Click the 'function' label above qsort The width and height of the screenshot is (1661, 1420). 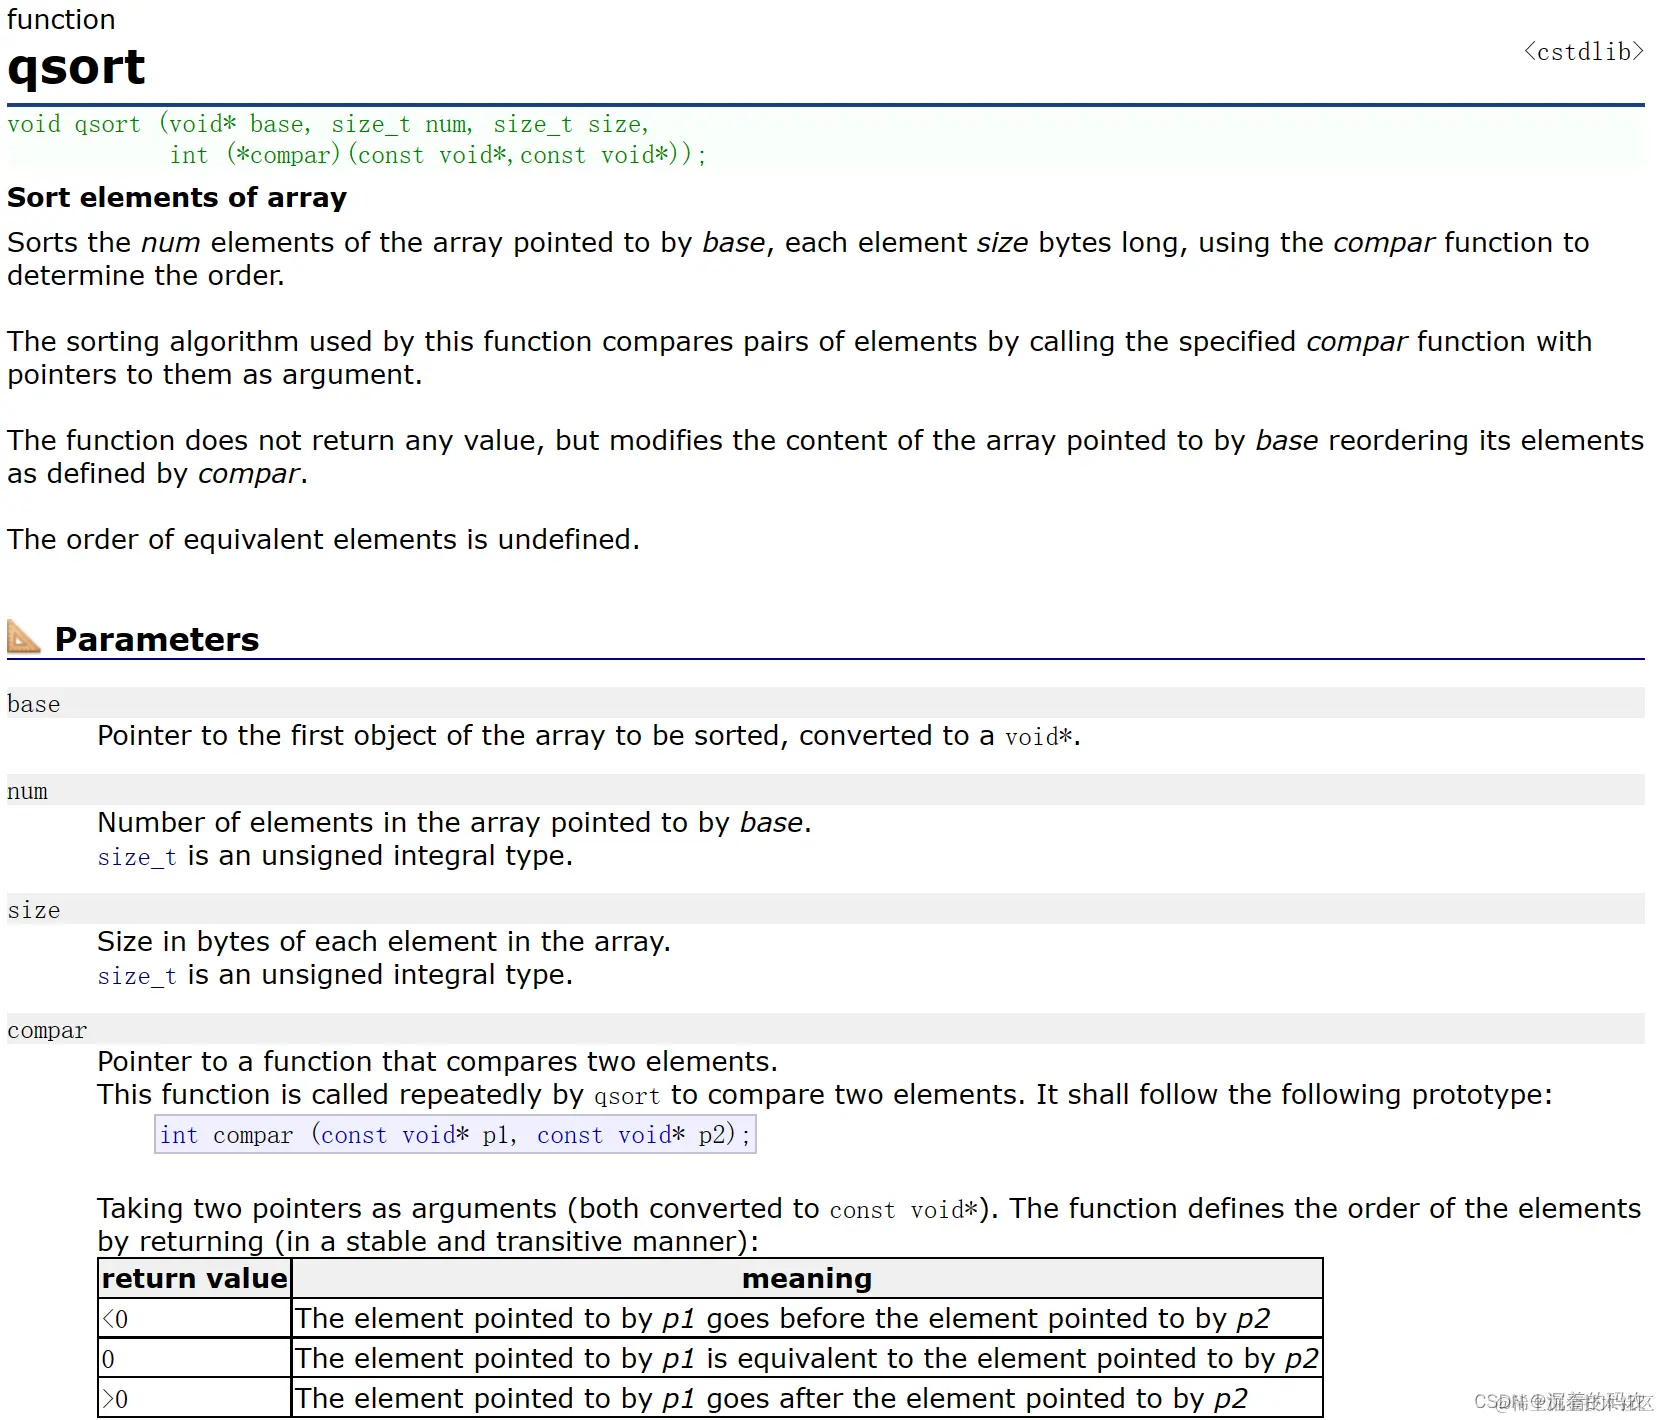coord(61,19)
